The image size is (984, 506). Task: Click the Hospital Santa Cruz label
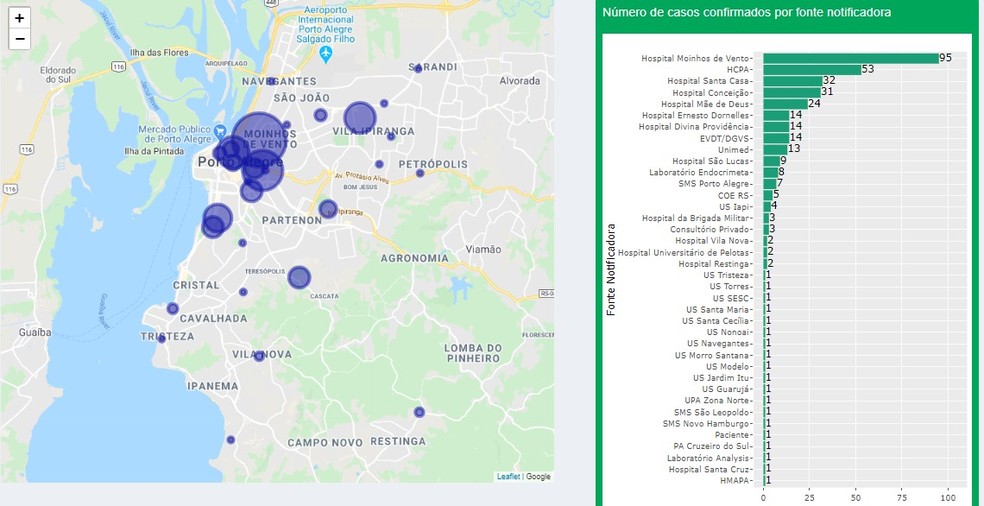pos(709,469)
